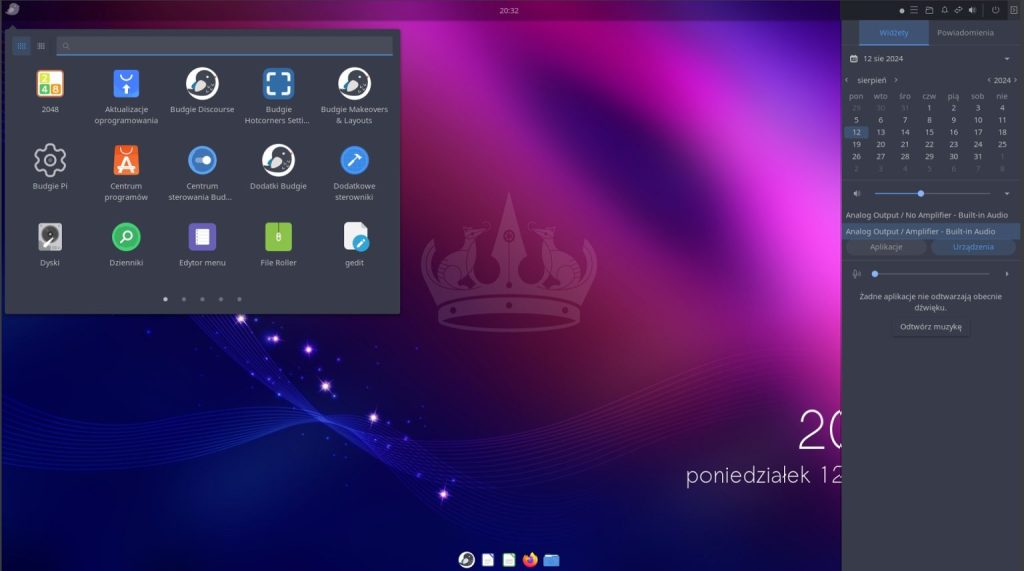Show the Aplikacje audio view

(886, 247)
